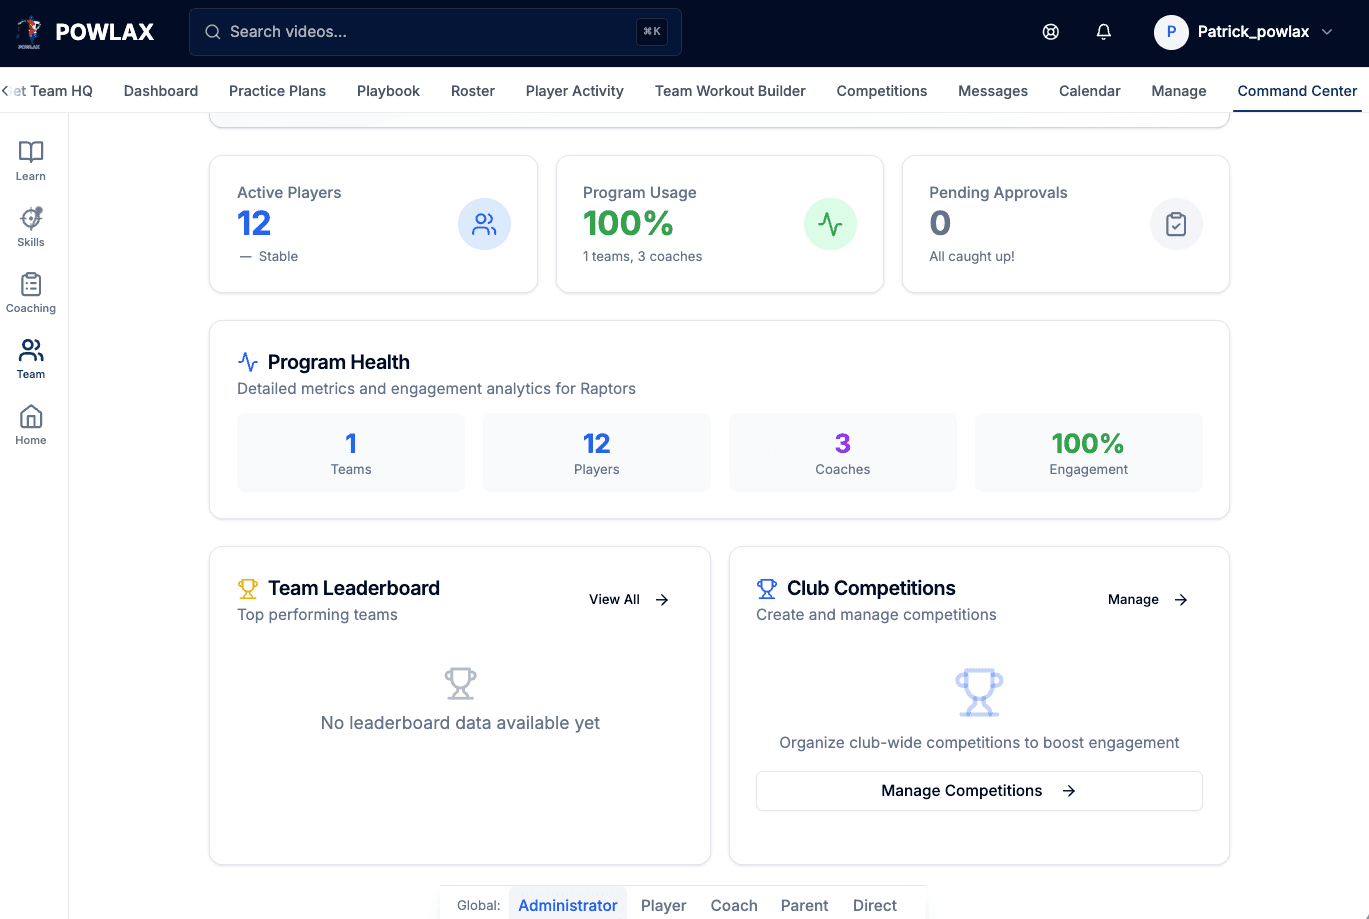Expand the Patrick_powlax account menu

(x=1244, y=32)
